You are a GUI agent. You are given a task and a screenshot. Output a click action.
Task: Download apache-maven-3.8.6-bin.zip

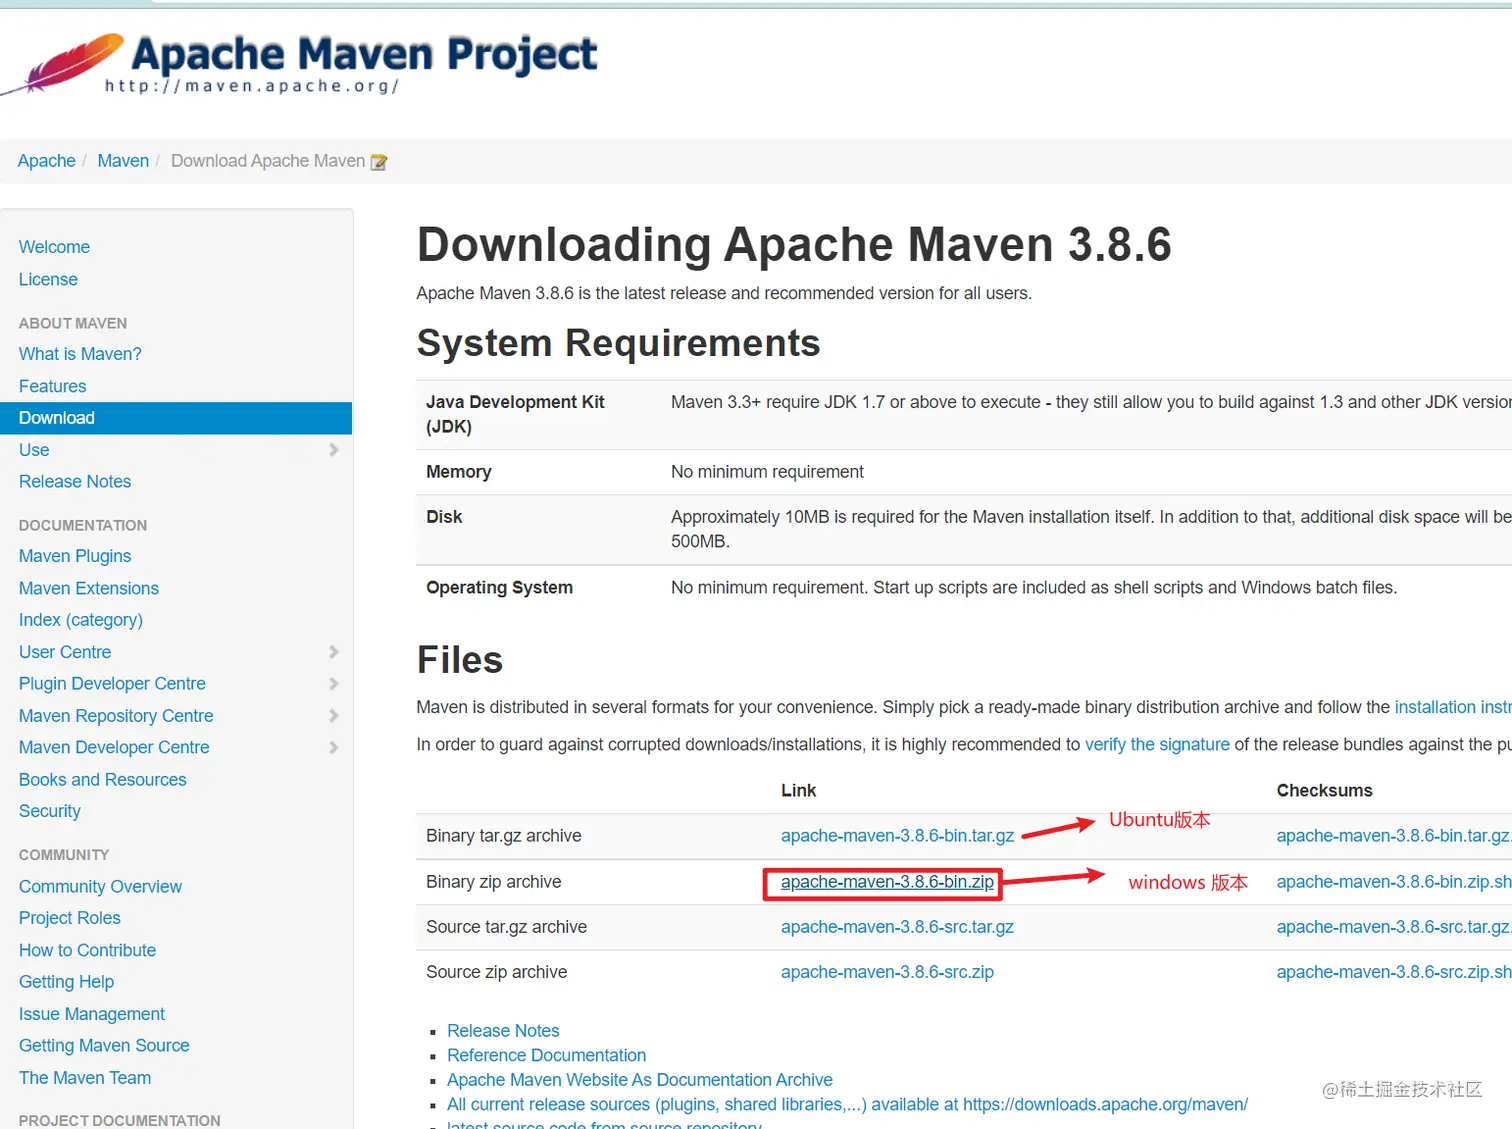click(887, 882)
